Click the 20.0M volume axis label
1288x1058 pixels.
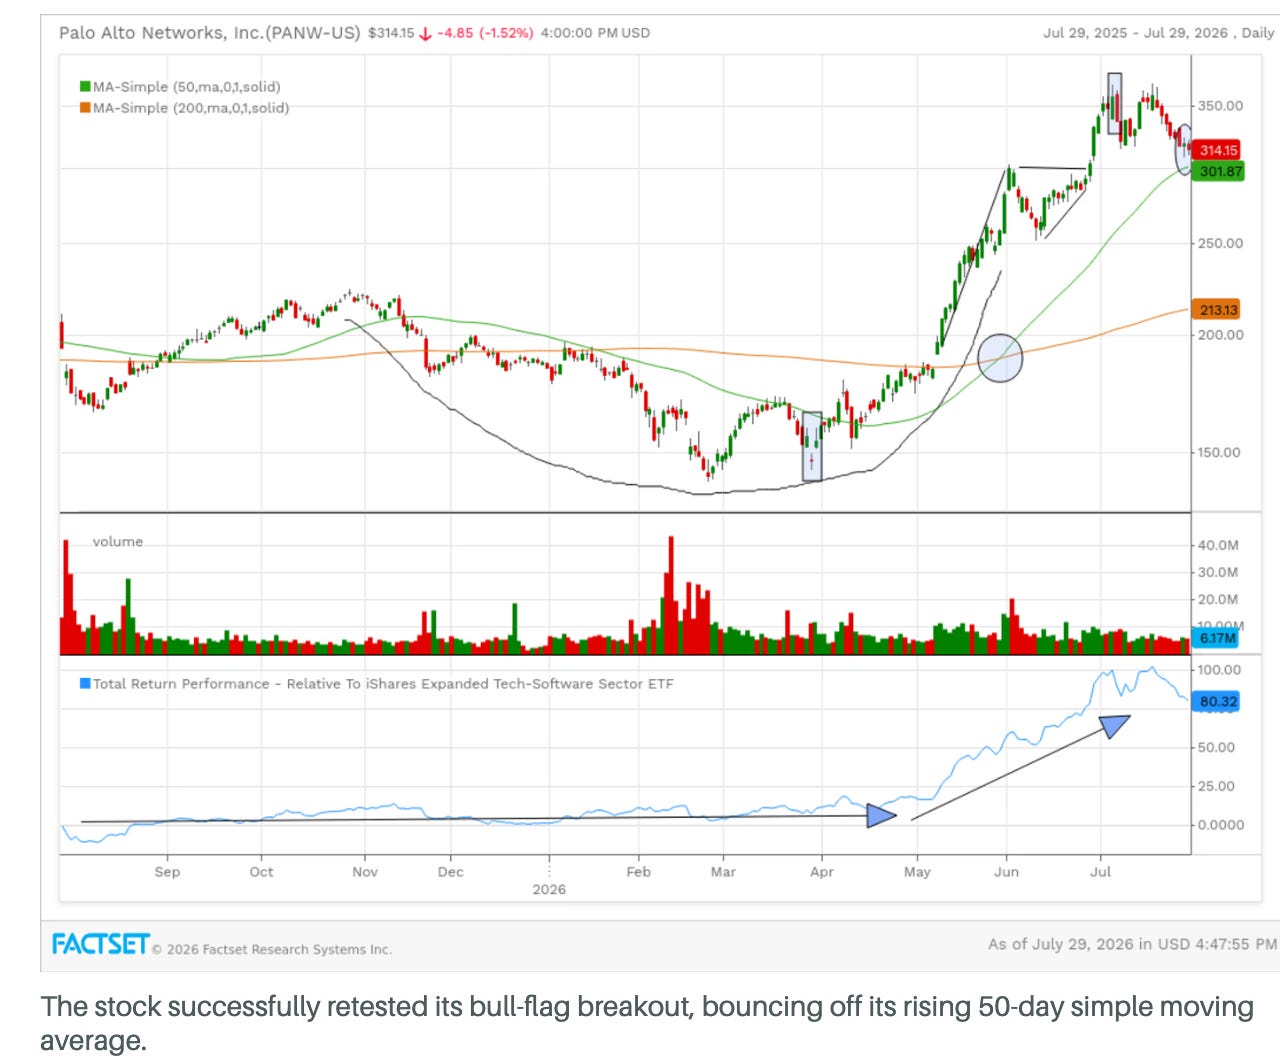click(x=1218, y=599)
